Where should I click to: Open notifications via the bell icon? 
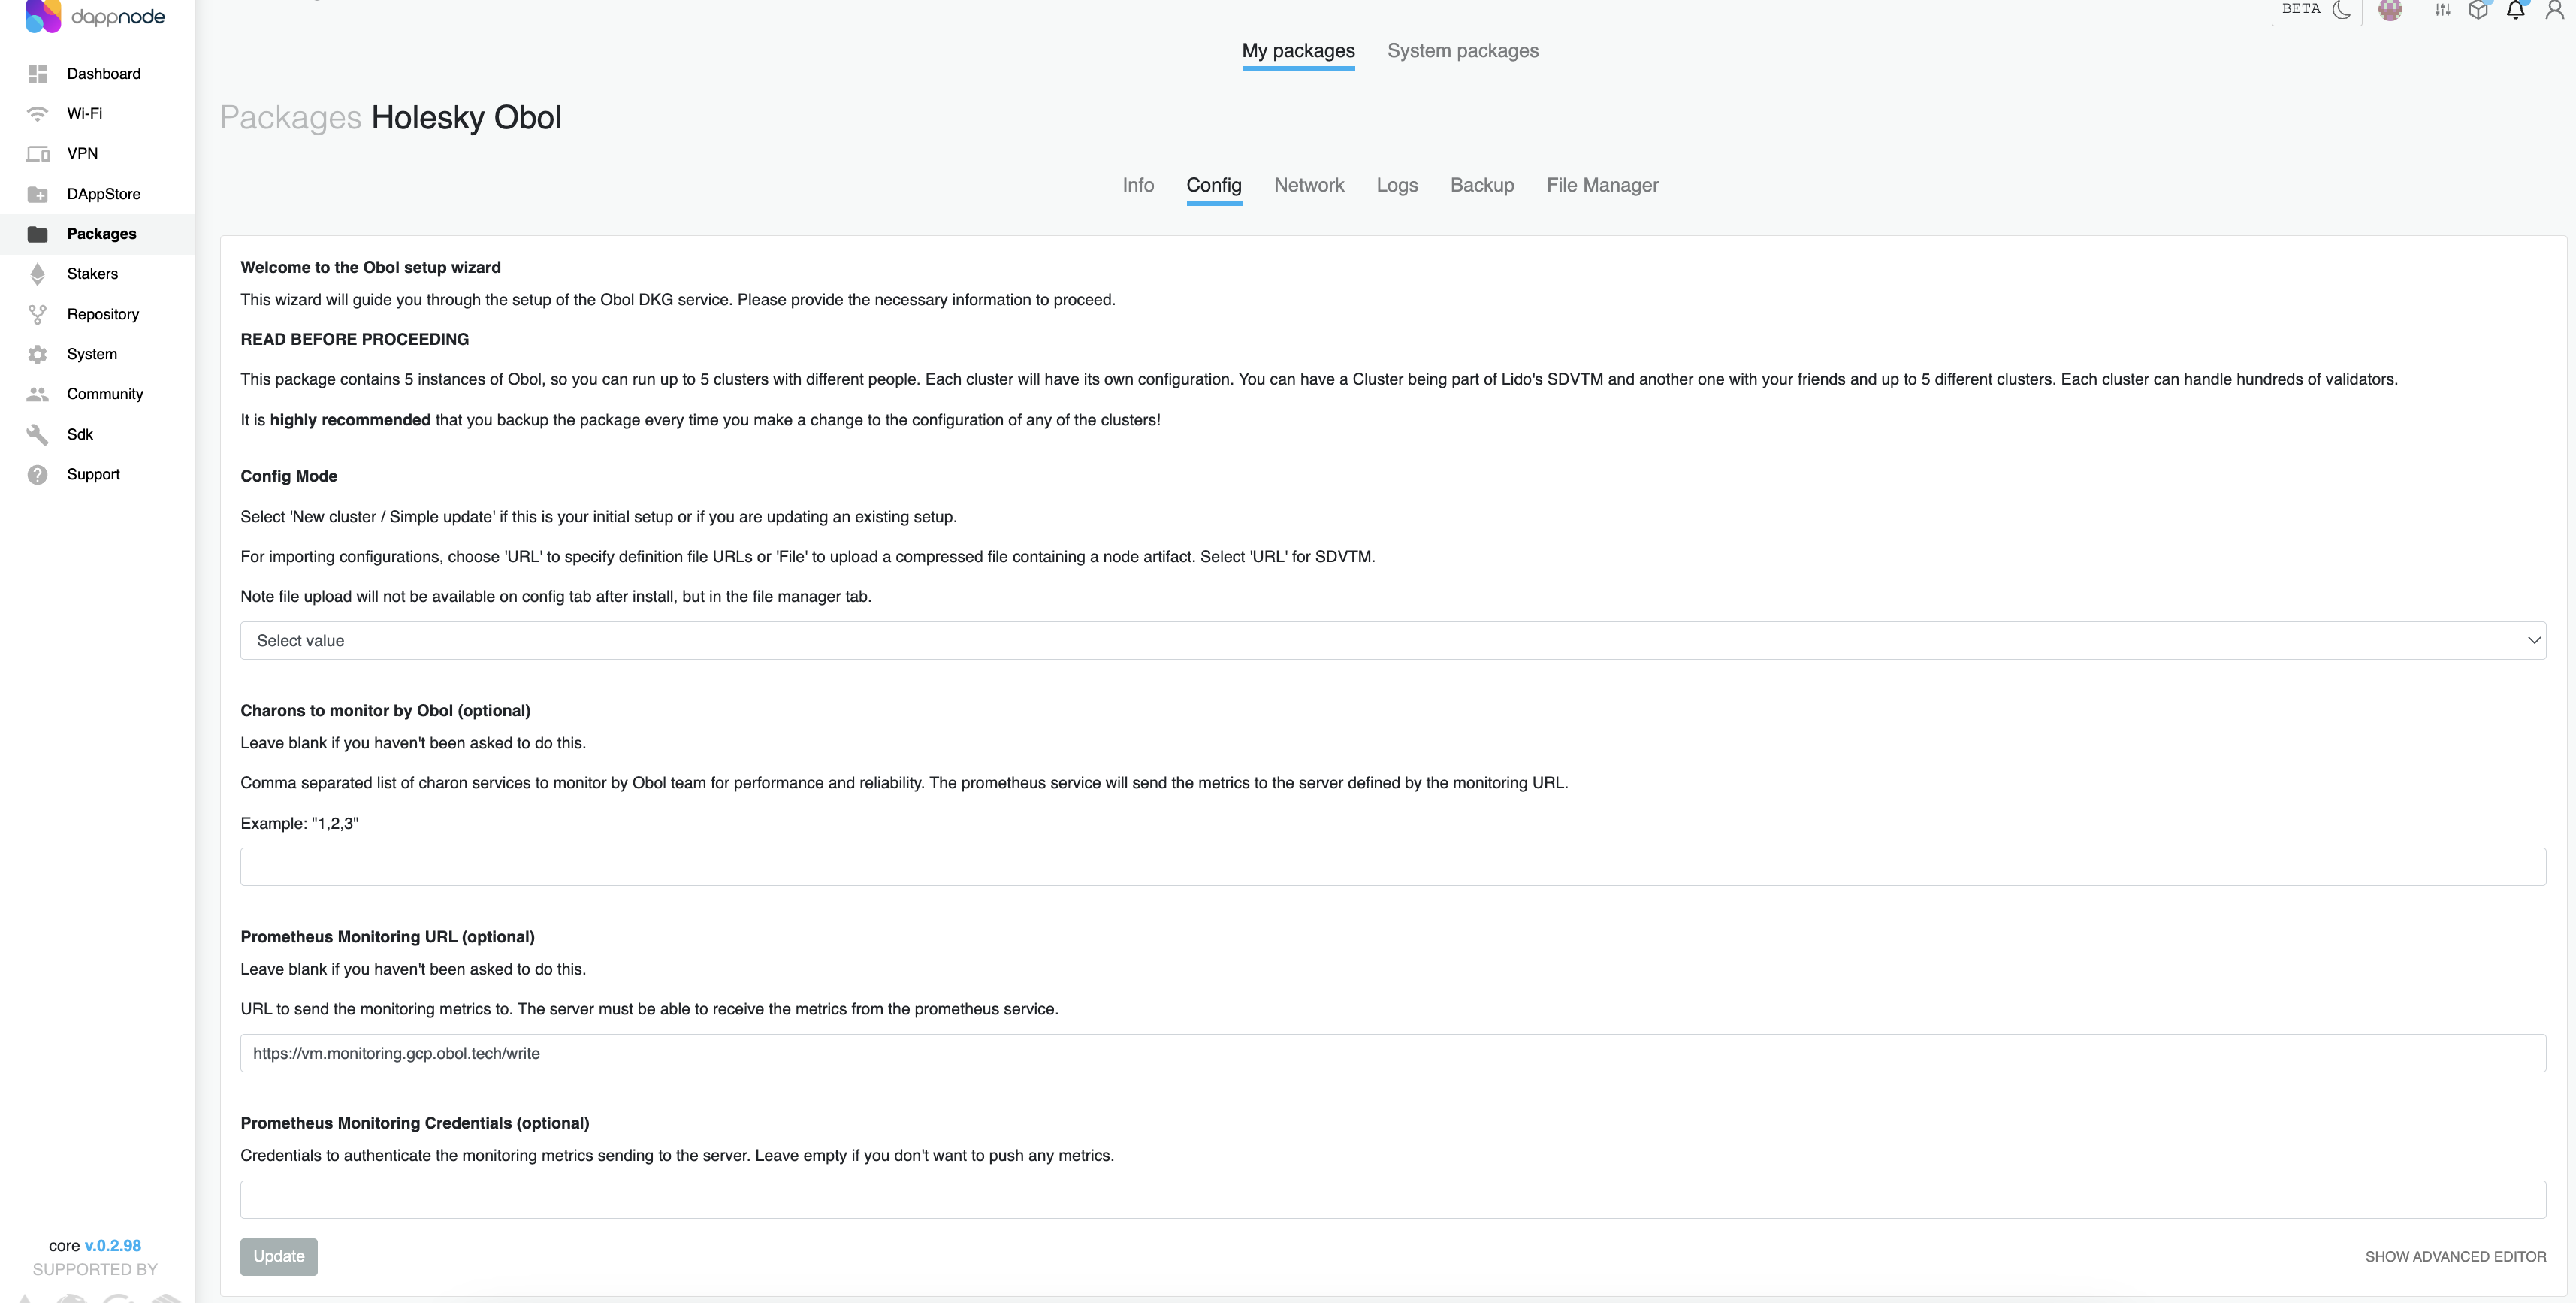pos(2517,9)
